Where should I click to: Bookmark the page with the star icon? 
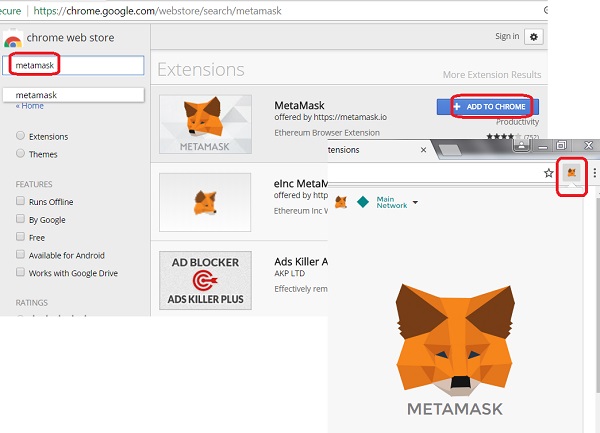point(549,173)
